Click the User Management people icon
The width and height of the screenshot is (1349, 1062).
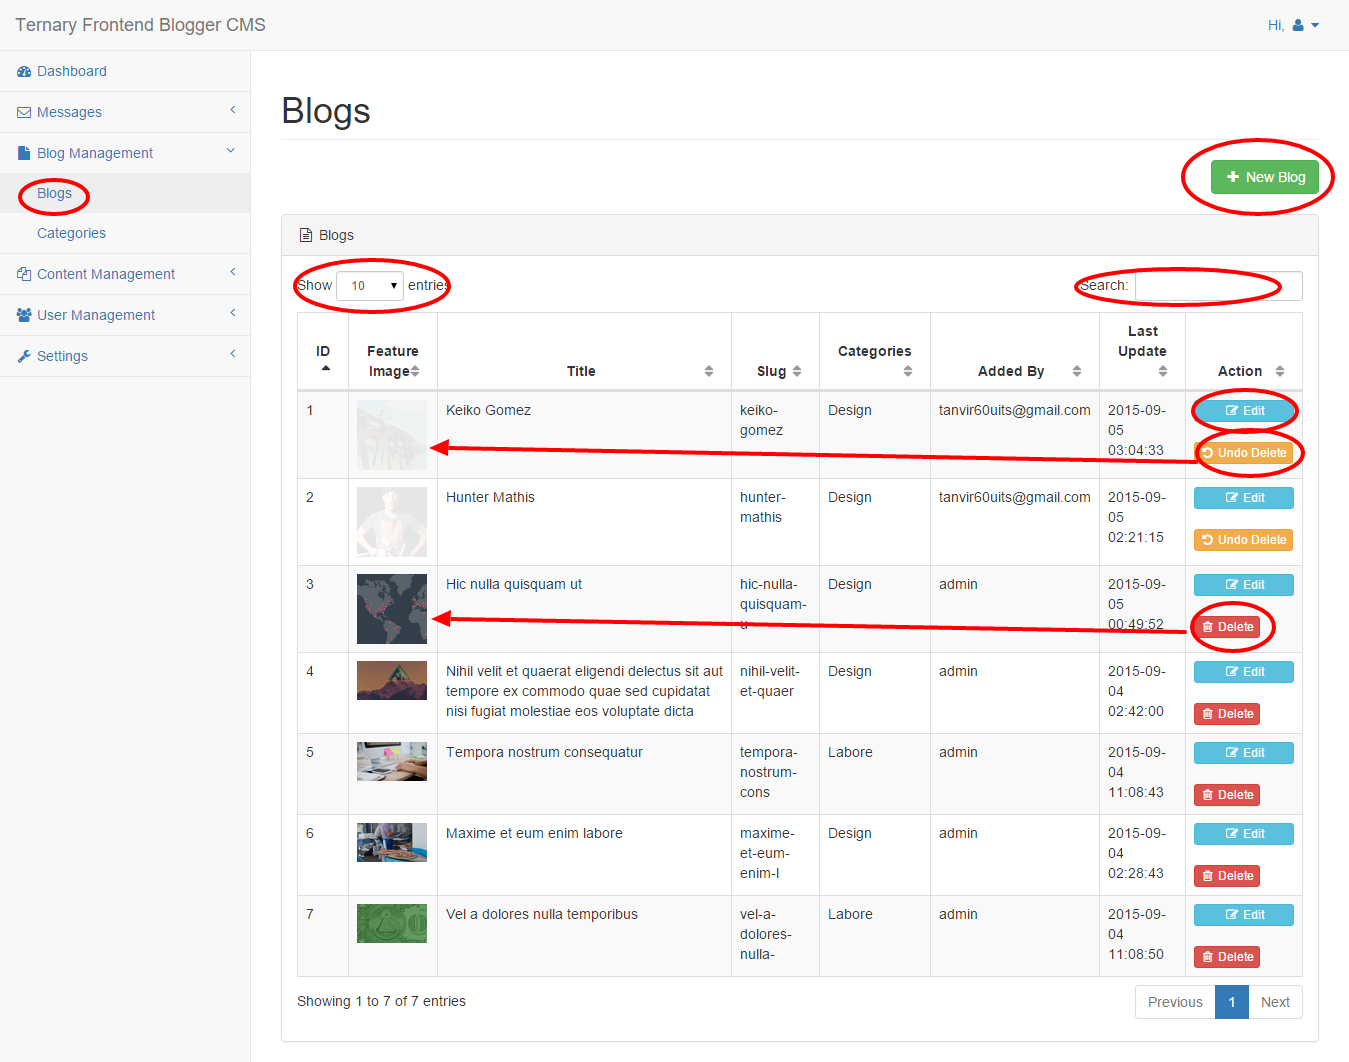pos(24,315)
